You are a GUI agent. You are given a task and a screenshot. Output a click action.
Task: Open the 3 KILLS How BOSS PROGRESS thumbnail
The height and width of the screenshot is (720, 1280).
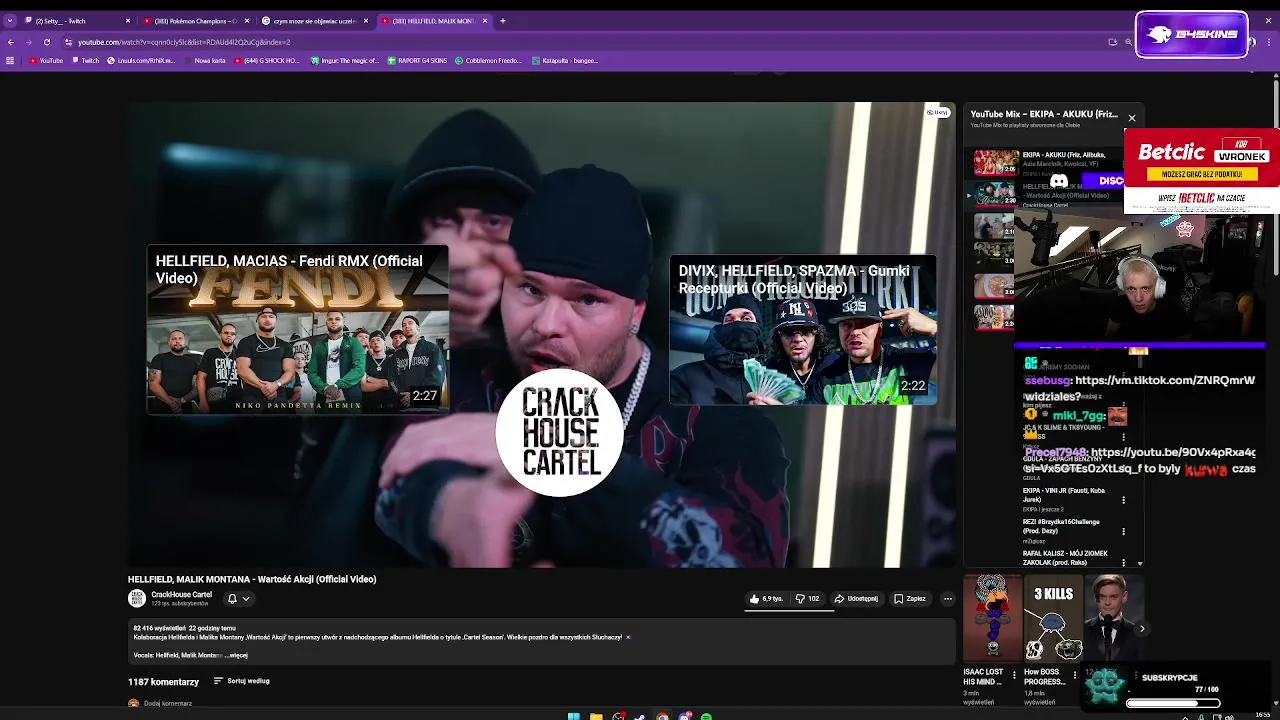tap(1053, 618)
